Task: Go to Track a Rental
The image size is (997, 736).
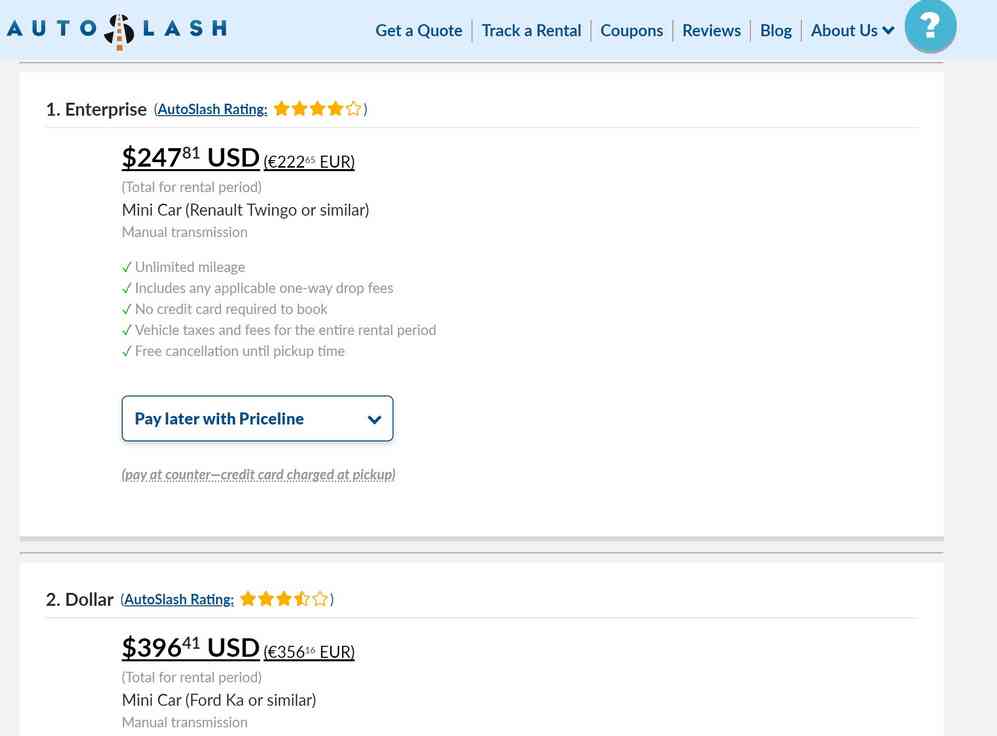Action: (x=532, y=31)
